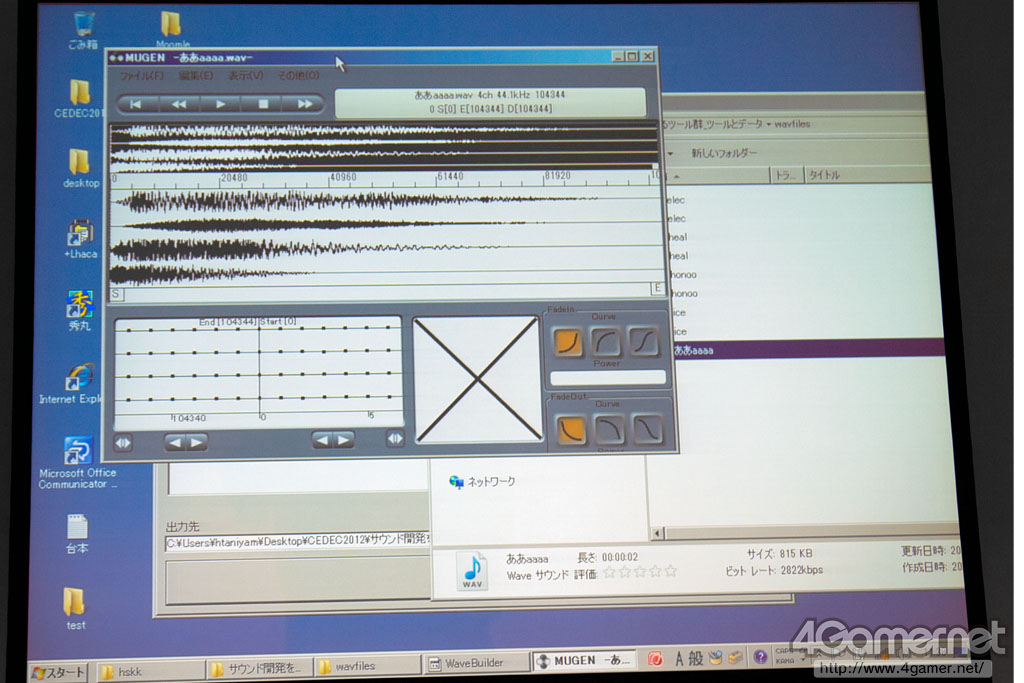The width and height of the screenshot is (1024, 683).
Task: Select the +Lhaca shortcut icon
Action: pyautogui.click(x=80, y=239)
